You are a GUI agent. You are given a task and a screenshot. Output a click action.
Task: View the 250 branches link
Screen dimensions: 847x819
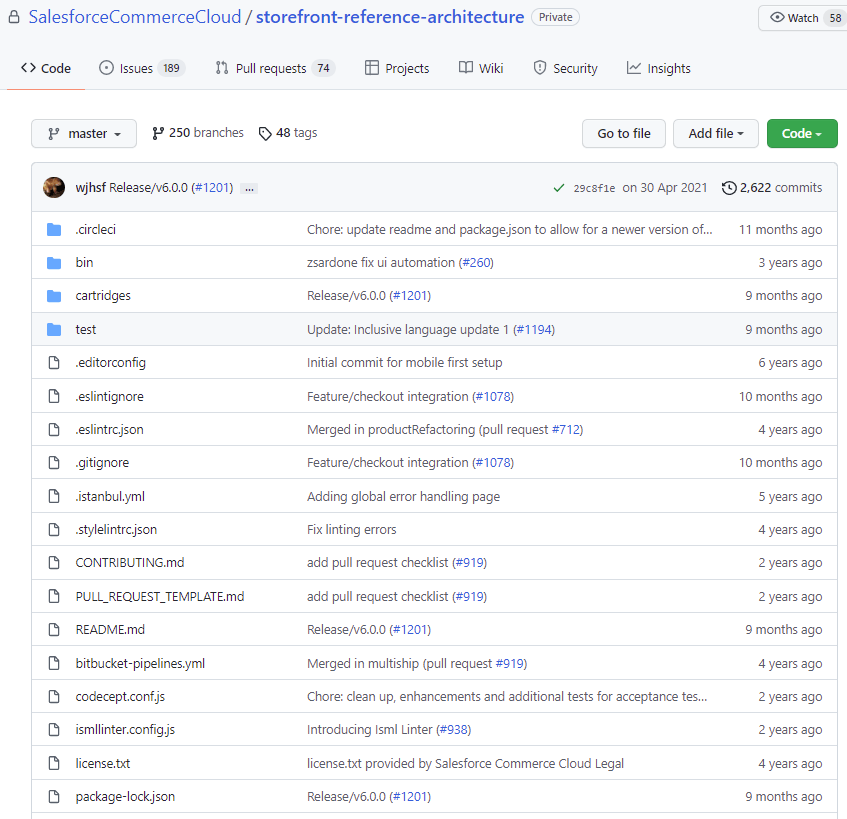[198, 133]
